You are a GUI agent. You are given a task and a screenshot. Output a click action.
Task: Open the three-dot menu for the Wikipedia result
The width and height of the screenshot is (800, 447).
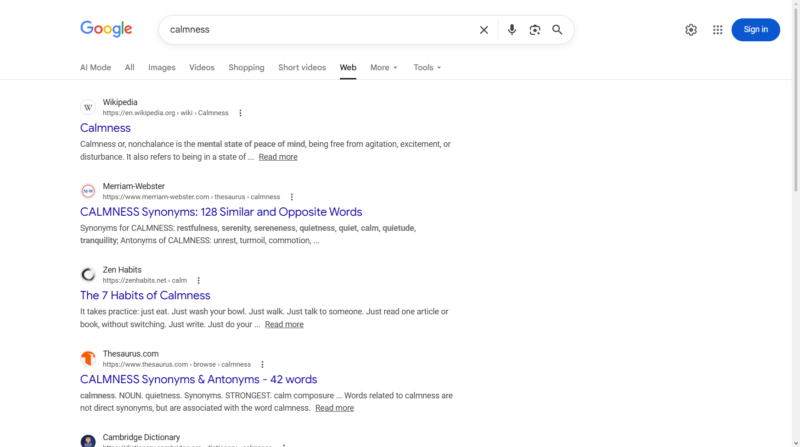[240, 113]
